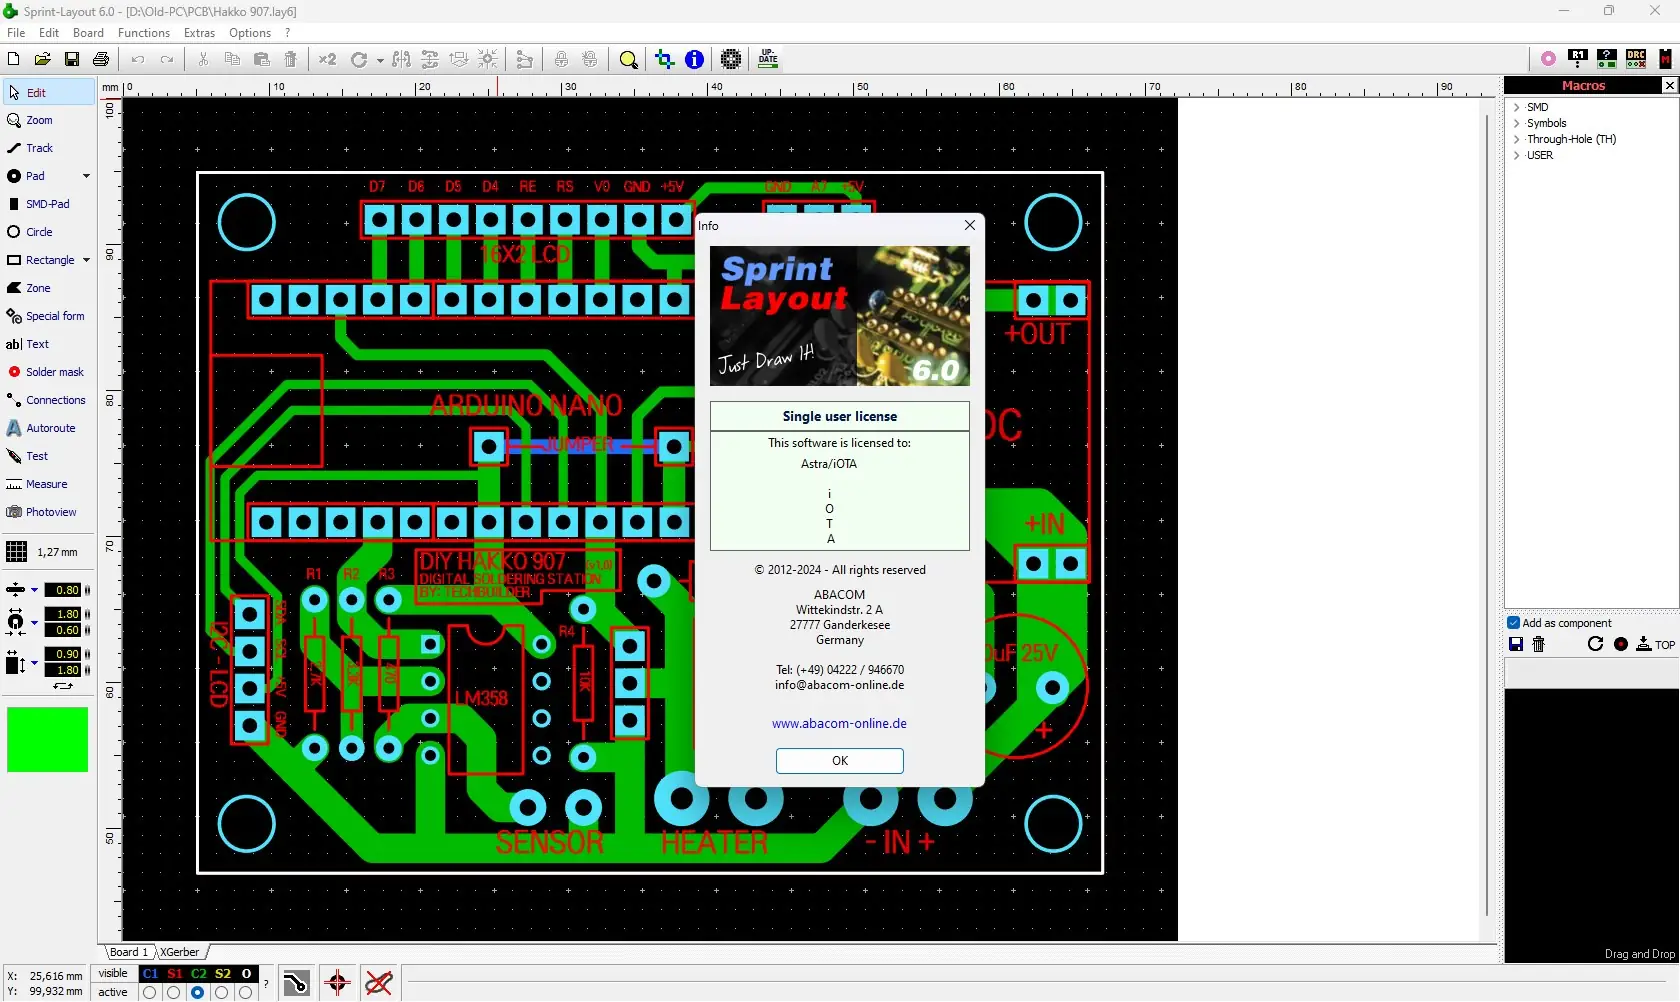This screenshot has height=1002, width=1680.
Task: Toggle Add as component checkbox
Action: point(1514,623)
